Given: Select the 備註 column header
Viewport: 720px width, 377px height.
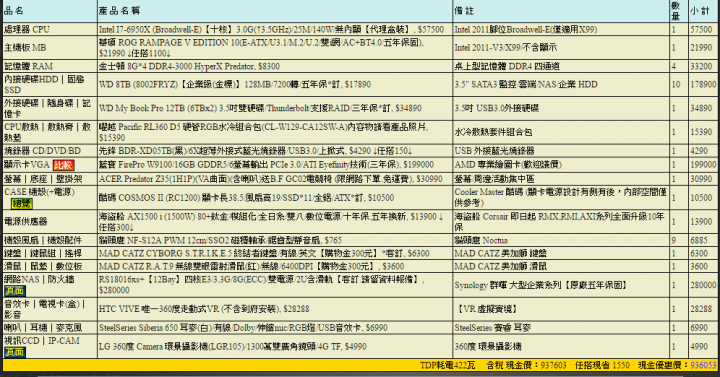Looking at the screenshot, I should coord(560,11).
